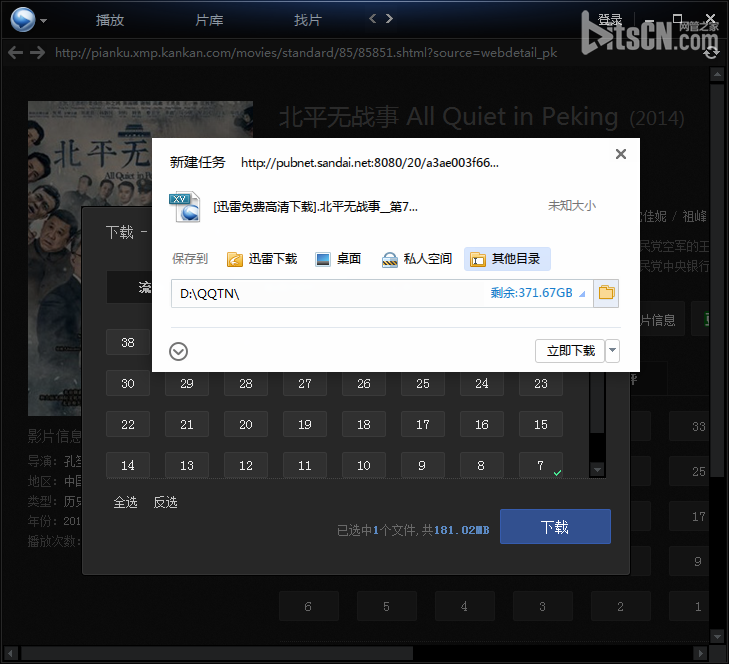729x664 pixels.
Task: Save to 私人空间 private space
Action: [417, 259]
